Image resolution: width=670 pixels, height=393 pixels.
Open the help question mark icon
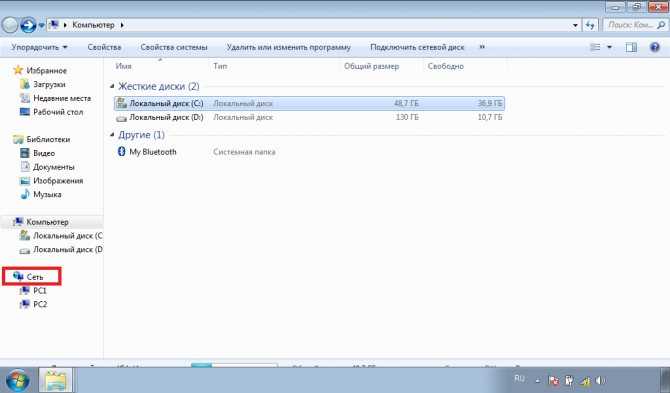(x=655, y=47)
